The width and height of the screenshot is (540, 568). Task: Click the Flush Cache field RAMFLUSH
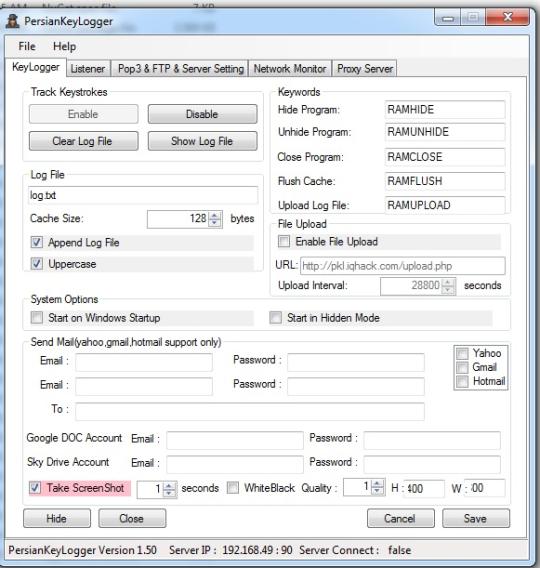[445, 181]
